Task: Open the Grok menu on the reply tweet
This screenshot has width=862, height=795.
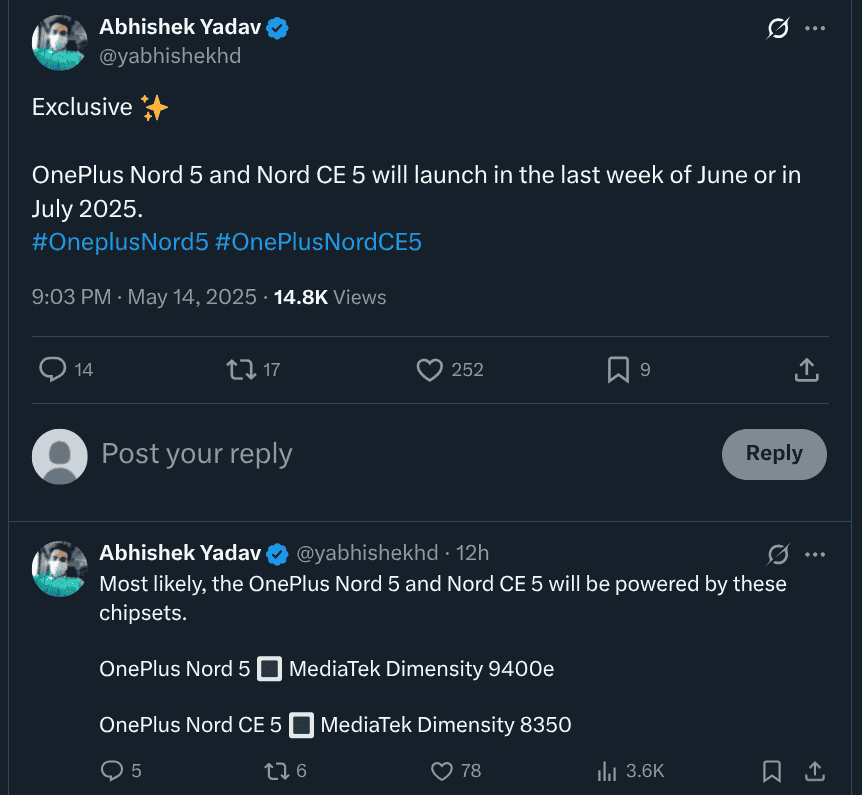Action: click(778, 554)
